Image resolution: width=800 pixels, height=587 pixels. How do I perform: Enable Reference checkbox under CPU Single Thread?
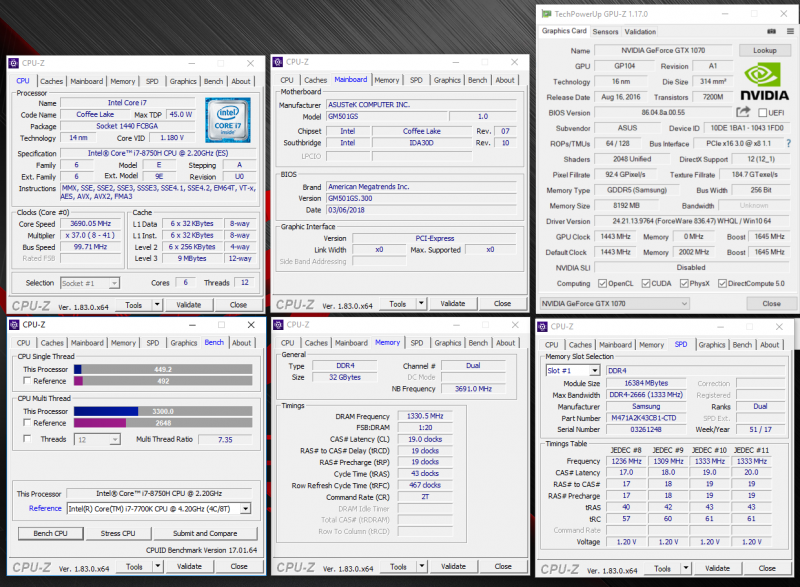[27, 380]
